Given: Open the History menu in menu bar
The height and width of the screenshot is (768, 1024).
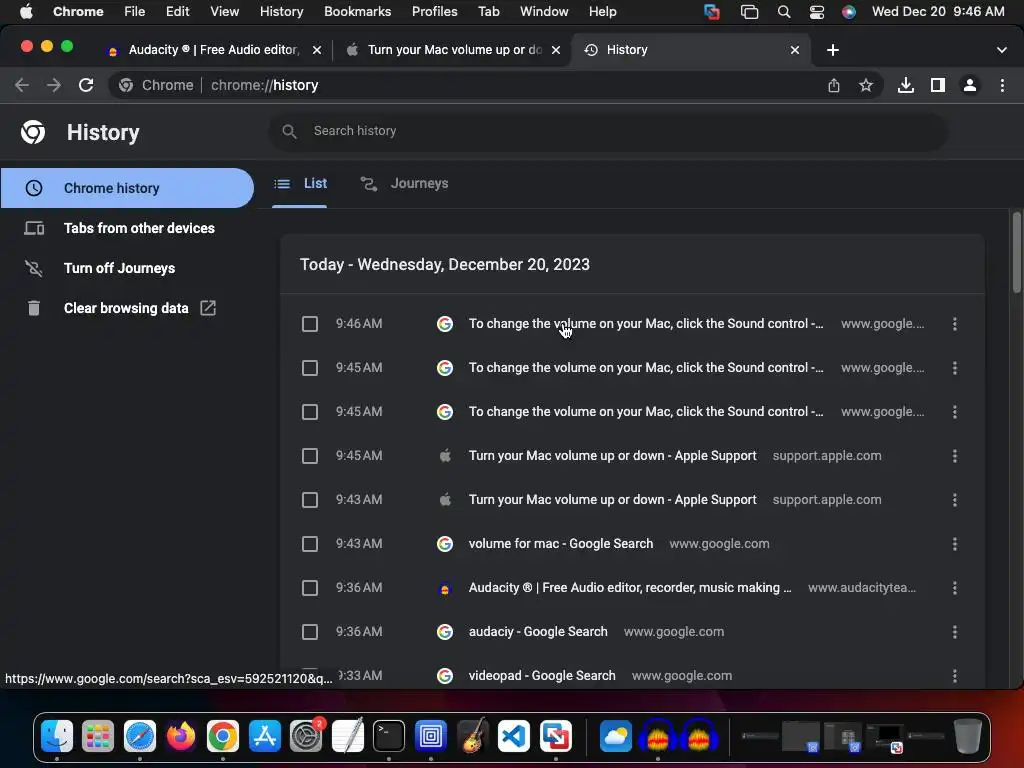Looking at the screenshot, I should coord(281,12).
